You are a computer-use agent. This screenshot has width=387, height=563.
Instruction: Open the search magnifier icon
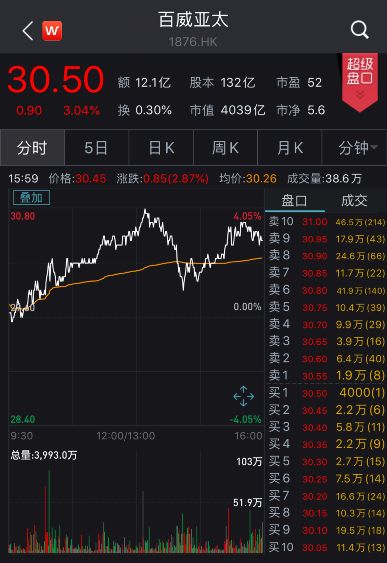[x=359, y=30]
